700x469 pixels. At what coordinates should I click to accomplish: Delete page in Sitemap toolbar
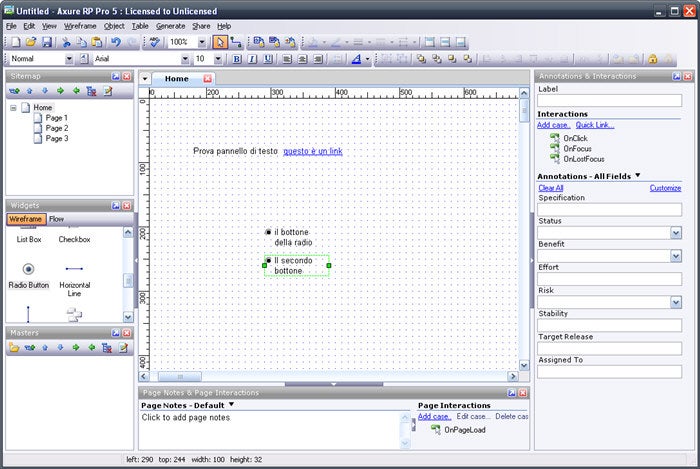[x=92, y=91]
